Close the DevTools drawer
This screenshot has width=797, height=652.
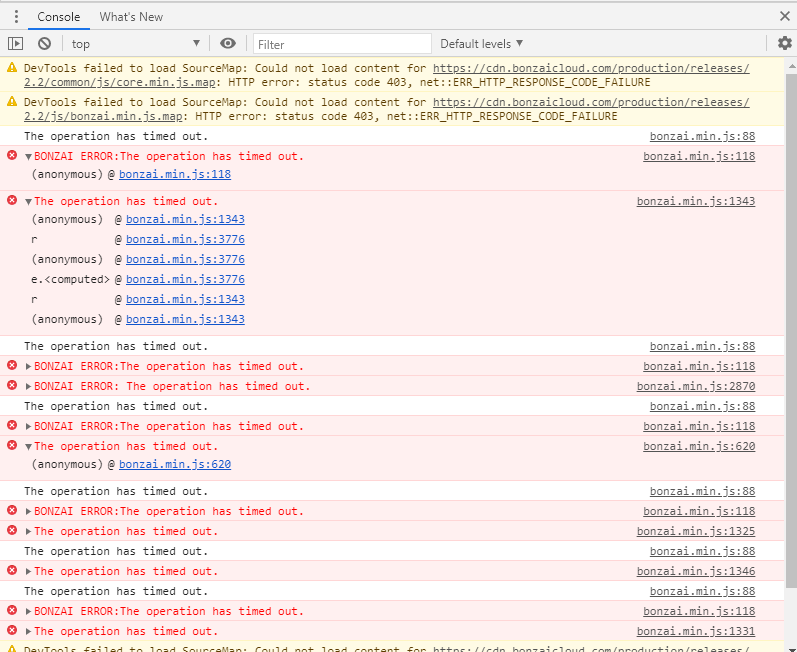click(x=785, y=16)
